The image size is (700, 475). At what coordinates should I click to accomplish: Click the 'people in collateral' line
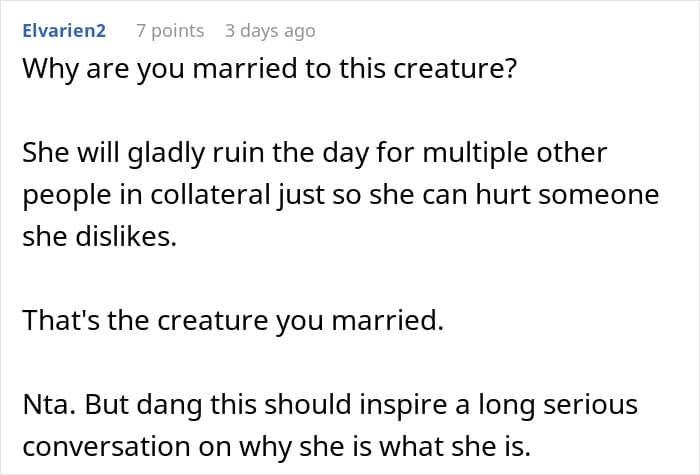pyautogui.click(x=340, y=195)
